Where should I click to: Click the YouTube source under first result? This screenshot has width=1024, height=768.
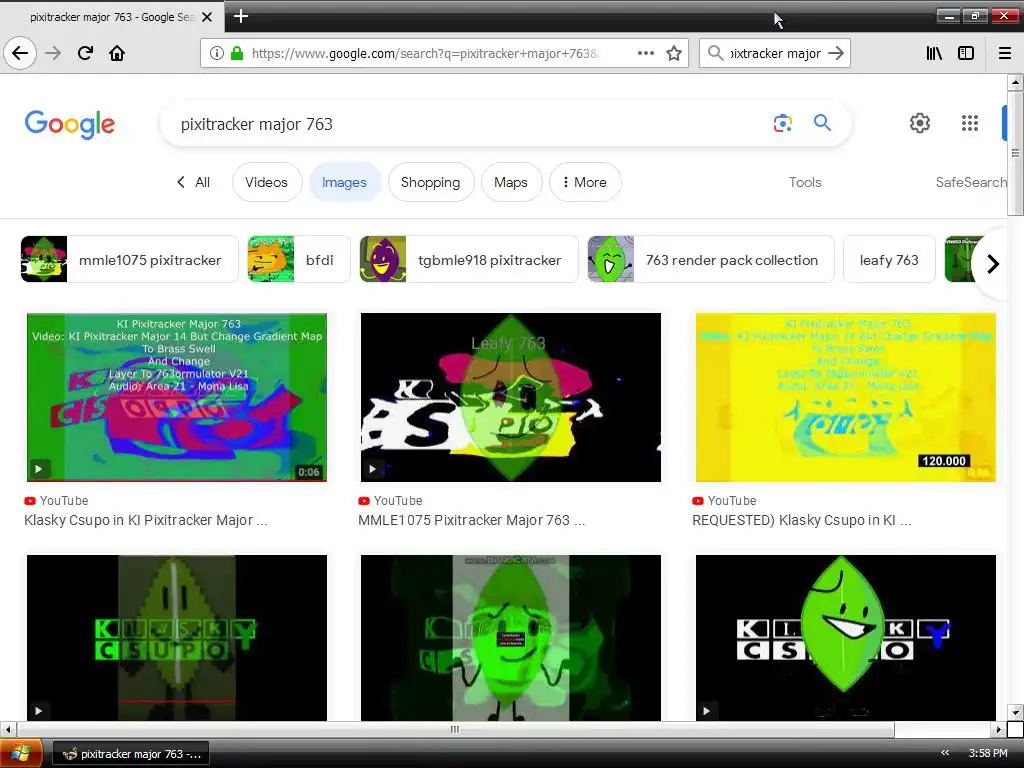pos(56,500)
